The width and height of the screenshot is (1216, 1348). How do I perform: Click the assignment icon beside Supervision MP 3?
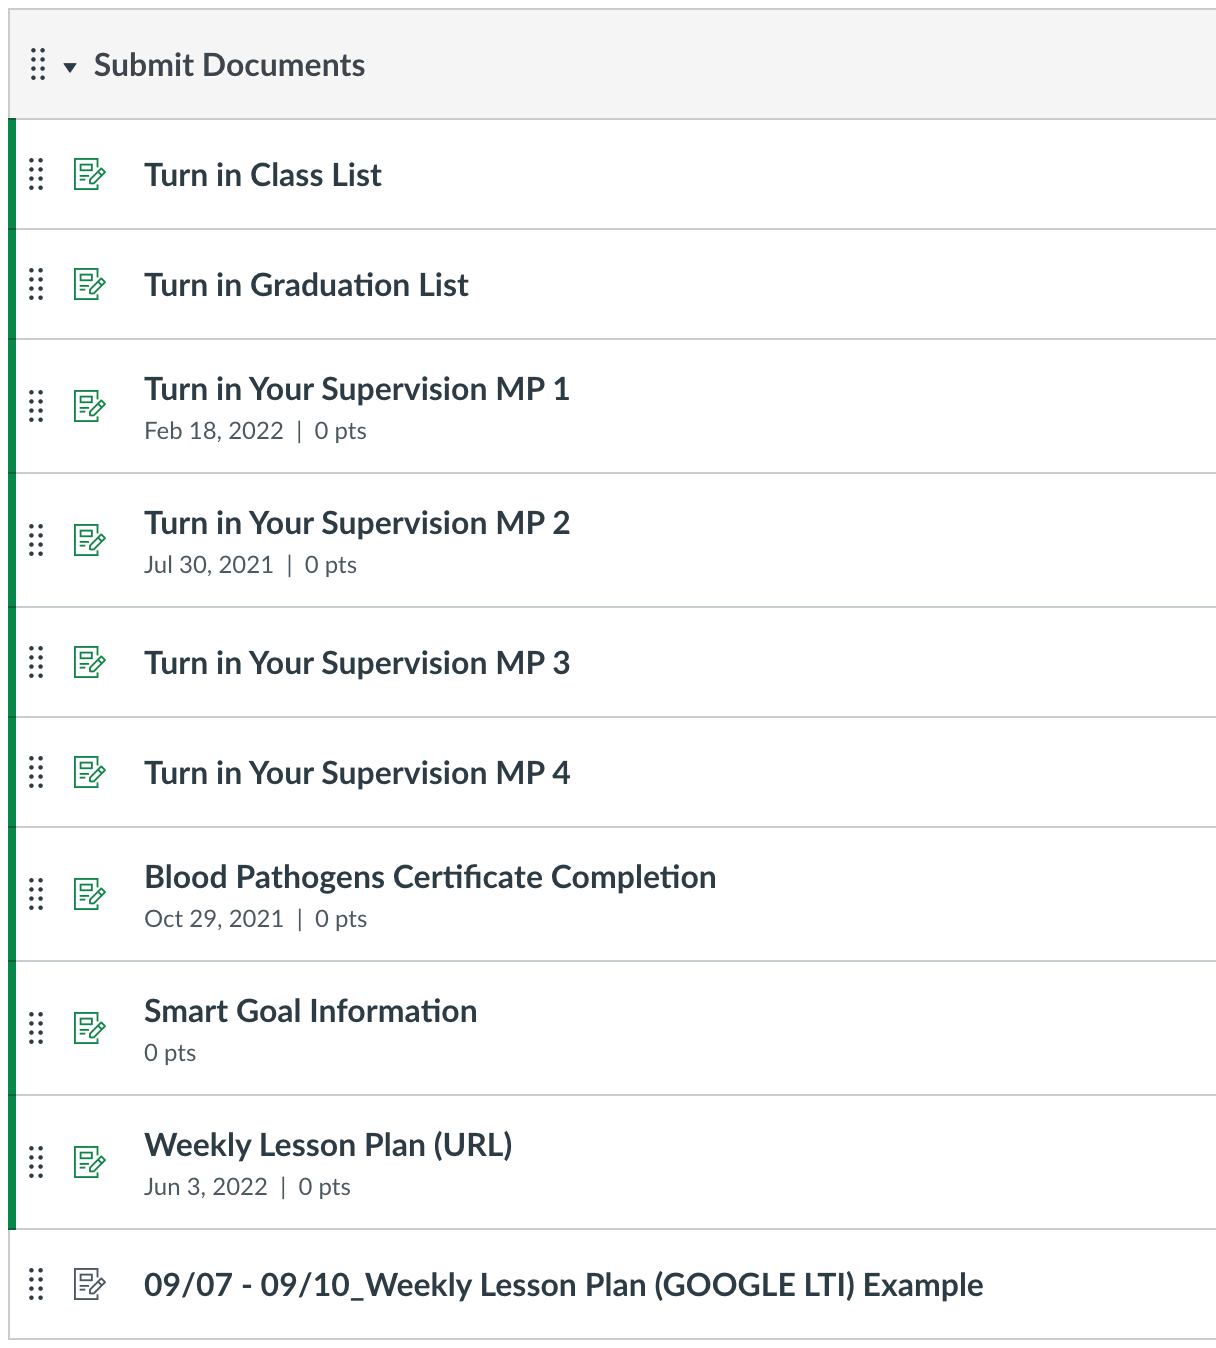tap(88, 663)
